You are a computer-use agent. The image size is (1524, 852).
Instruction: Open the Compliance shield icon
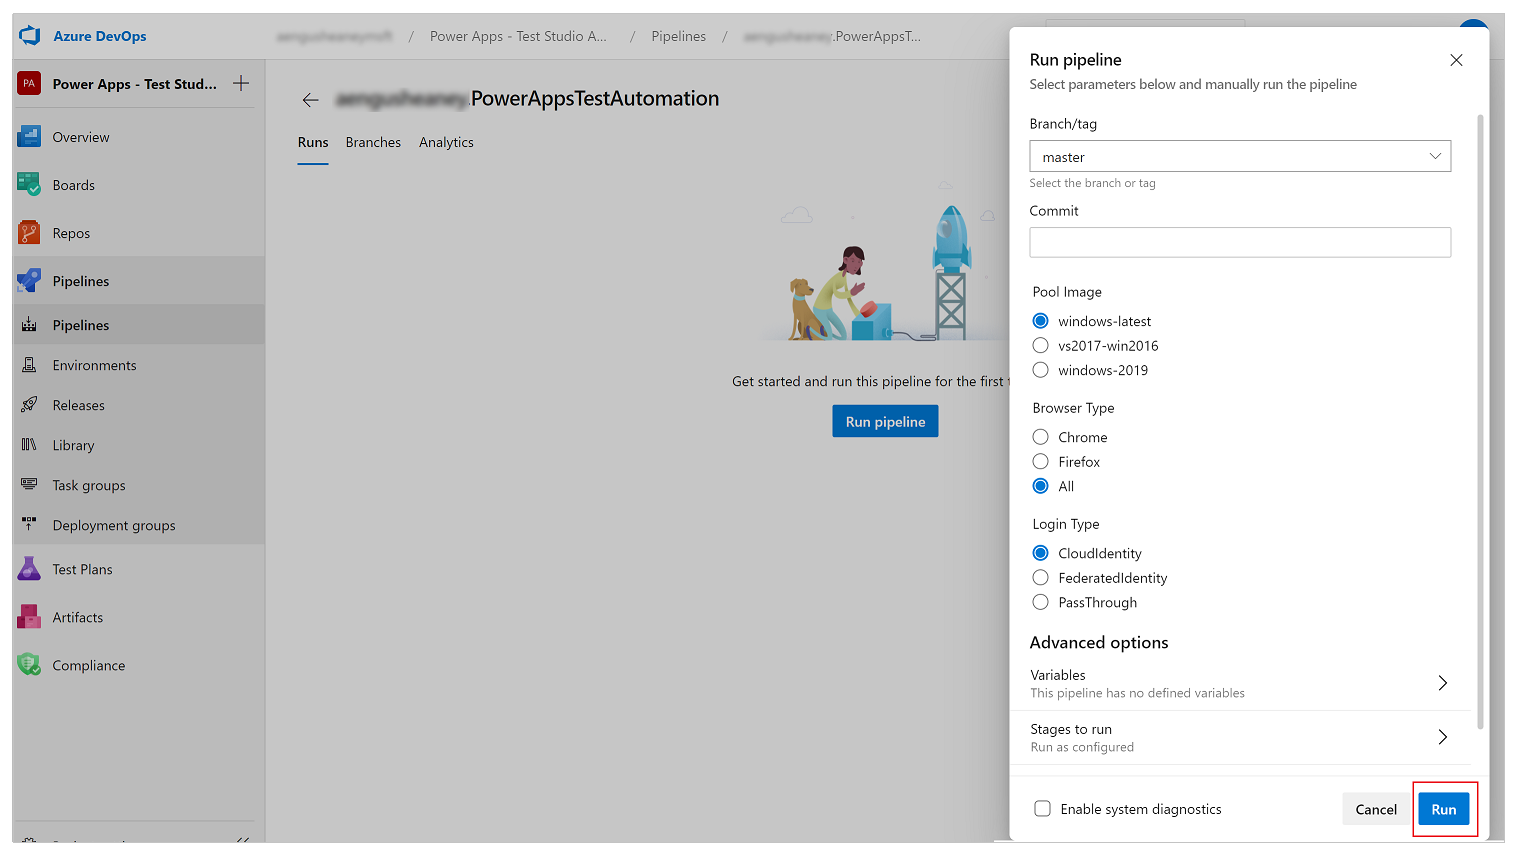pos(29,665)
